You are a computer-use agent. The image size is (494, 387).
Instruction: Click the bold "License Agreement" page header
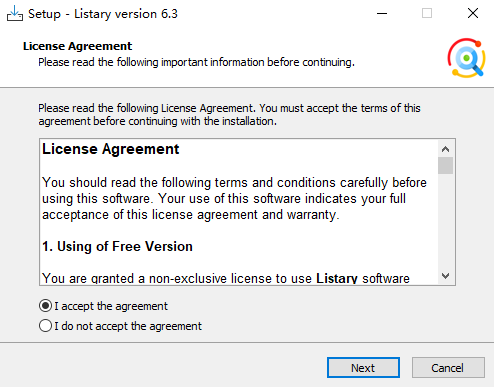[x=77, y=46]
